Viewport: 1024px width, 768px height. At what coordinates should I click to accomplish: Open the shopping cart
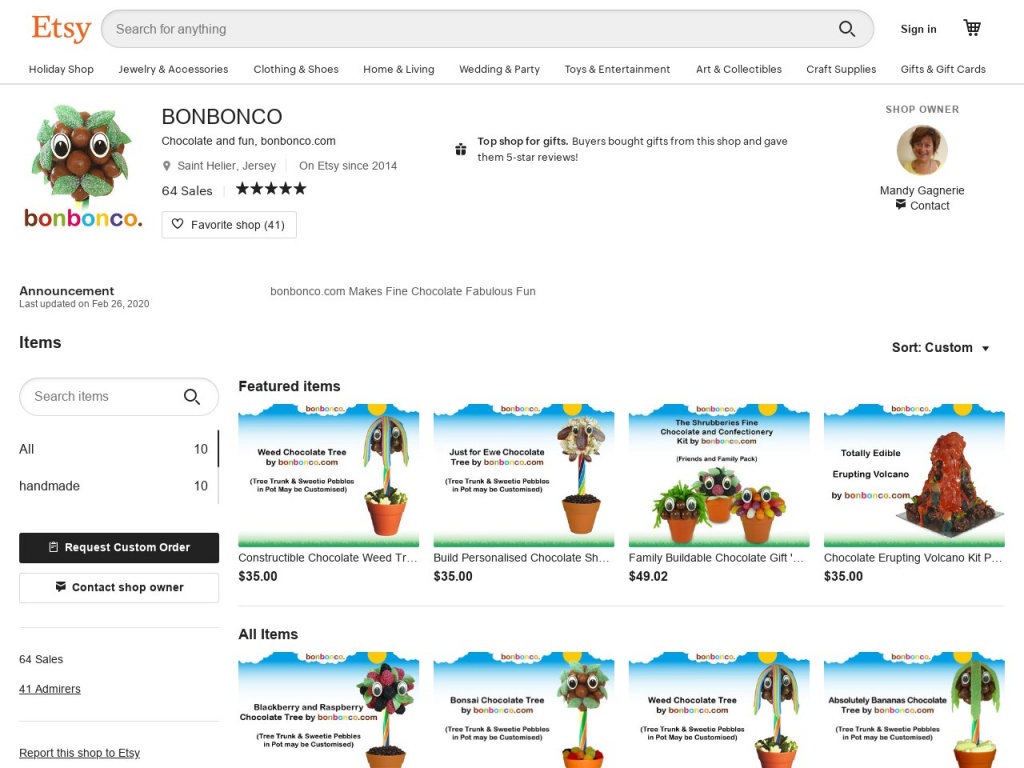[971, 28]
